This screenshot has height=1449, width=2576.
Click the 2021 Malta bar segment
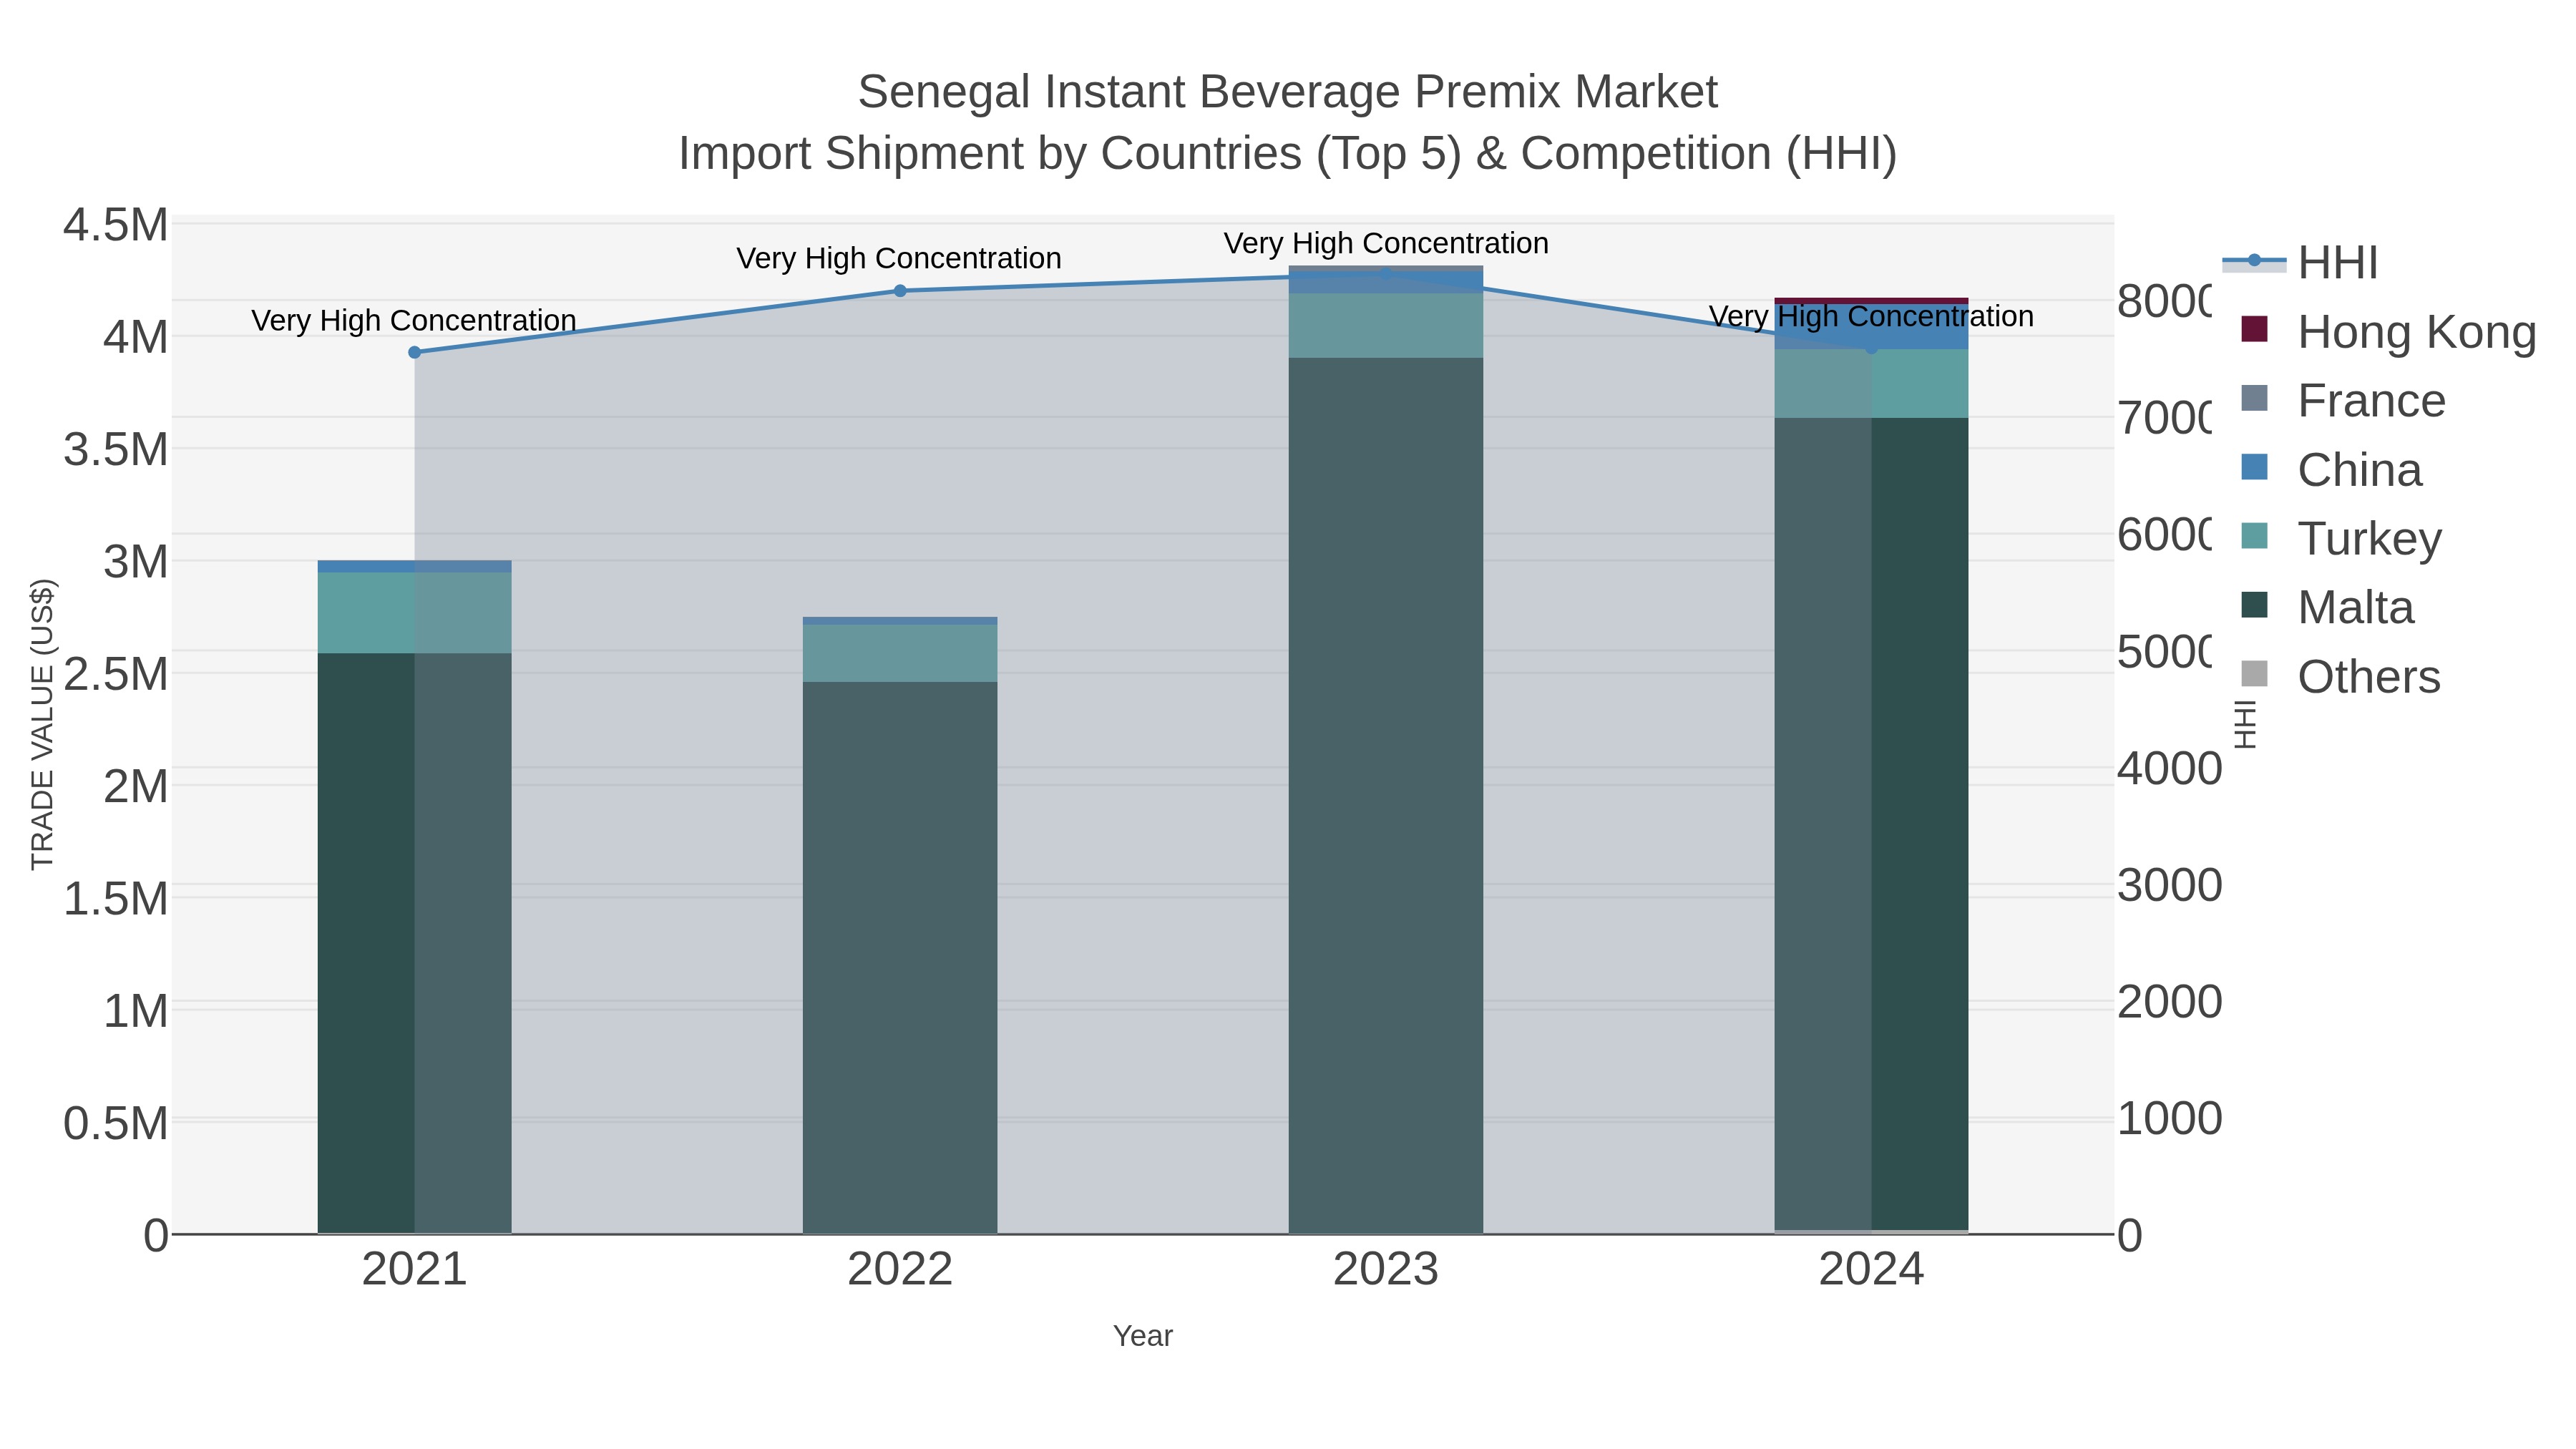tap(415, 943)
